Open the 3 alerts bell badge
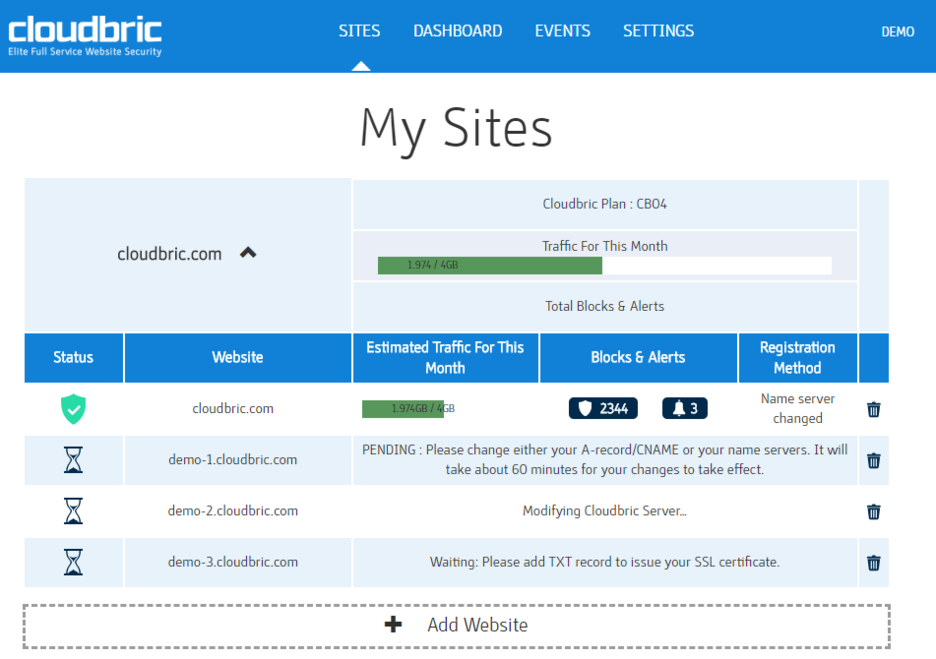The image size is (936, 659). [x=685, y=408]
